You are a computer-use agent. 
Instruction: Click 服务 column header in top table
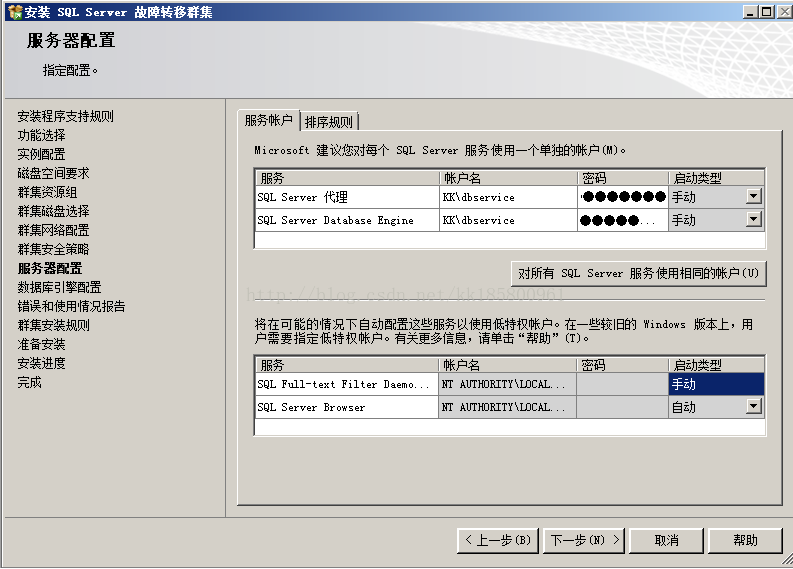347,178
